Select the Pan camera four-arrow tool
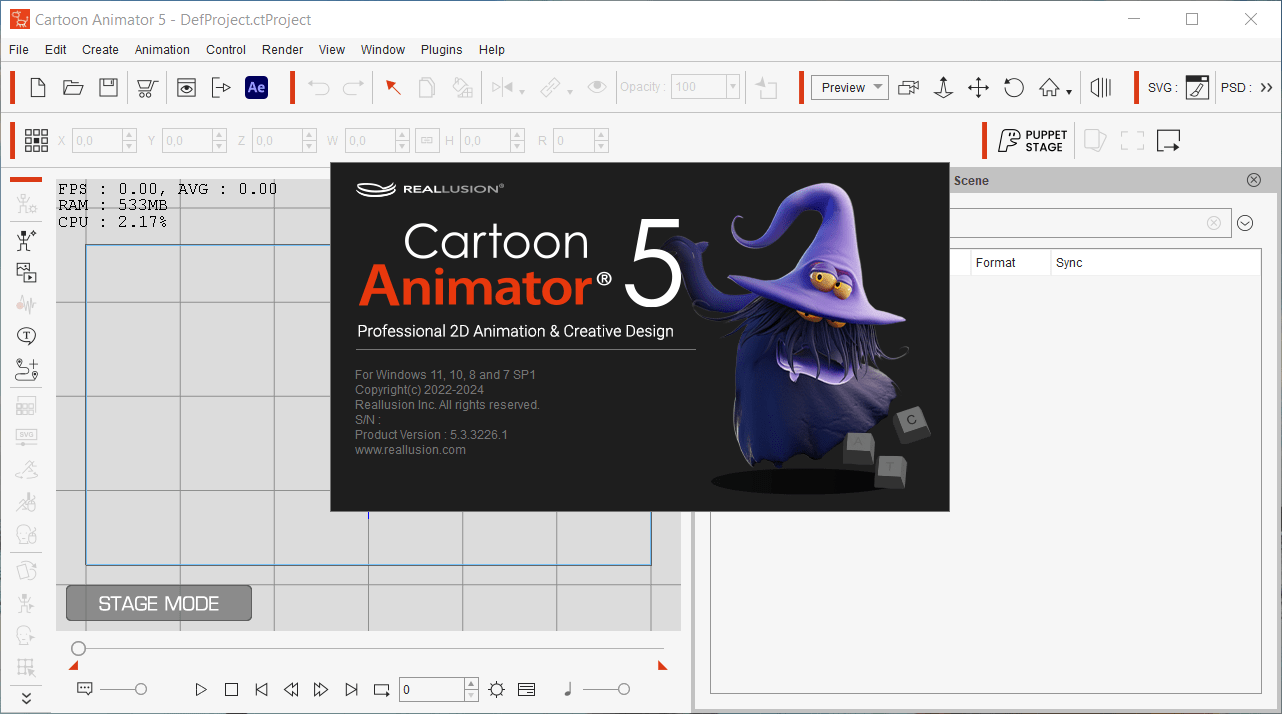Image resolution: width=1282 pixels, height=714 pixels. pos(978,88)
